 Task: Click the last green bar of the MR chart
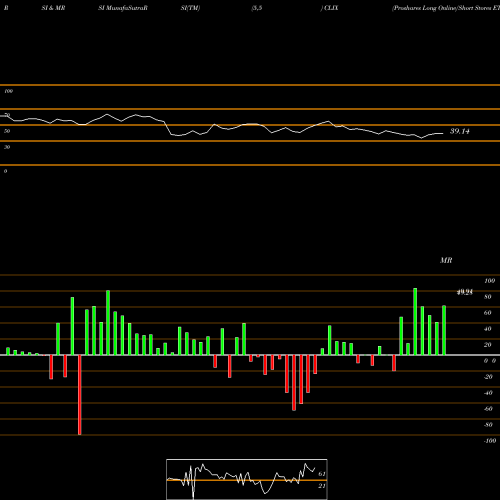(444, 330)
